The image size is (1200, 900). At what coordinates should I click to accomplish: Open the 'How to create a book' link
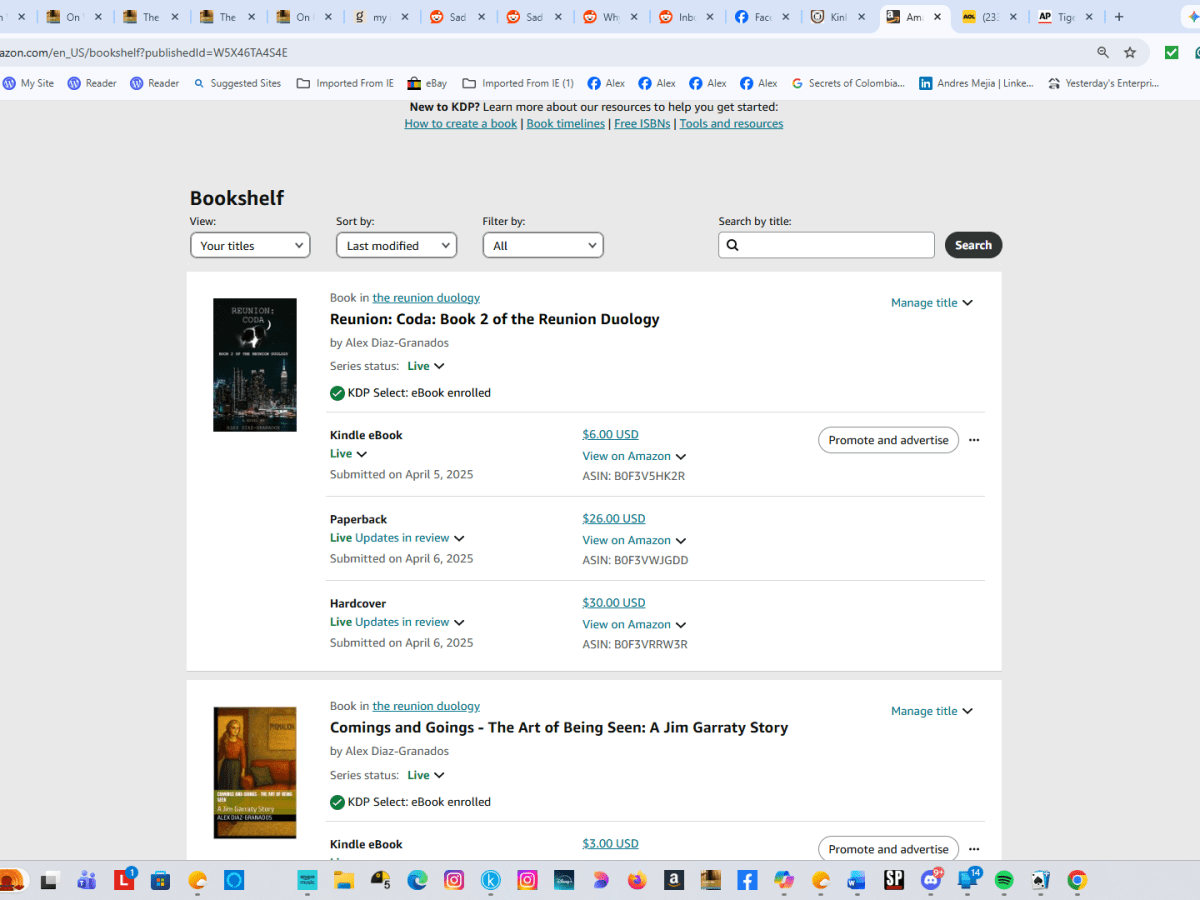tap(461, 124)
